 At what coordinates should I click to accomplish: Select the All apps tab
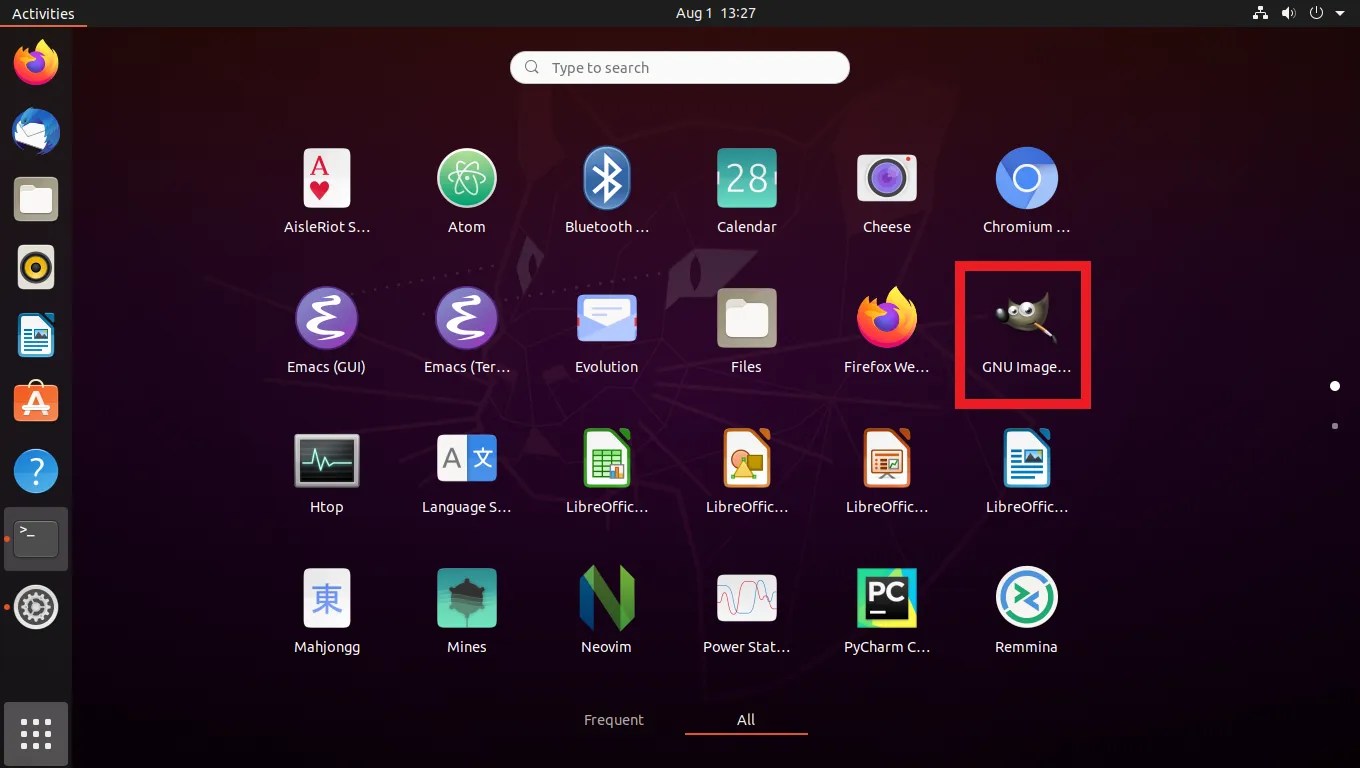pos(746,720)
